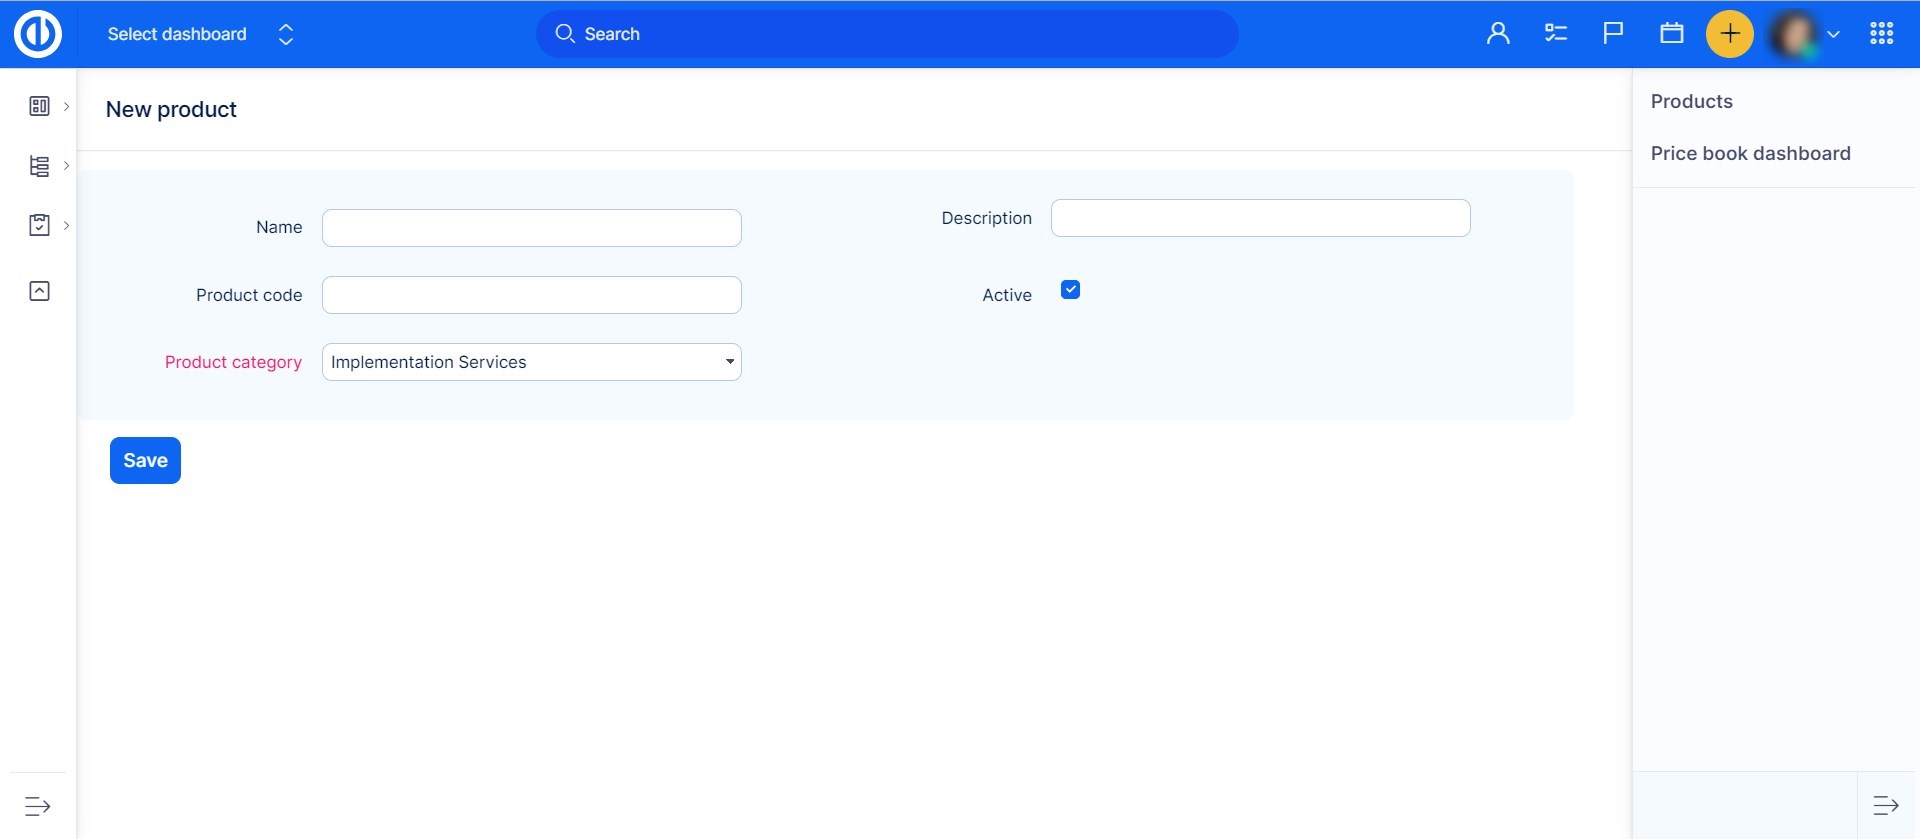Open the user profile icon in top bar
Viewport: 1920px width, 839px height.
[1497, 34]
